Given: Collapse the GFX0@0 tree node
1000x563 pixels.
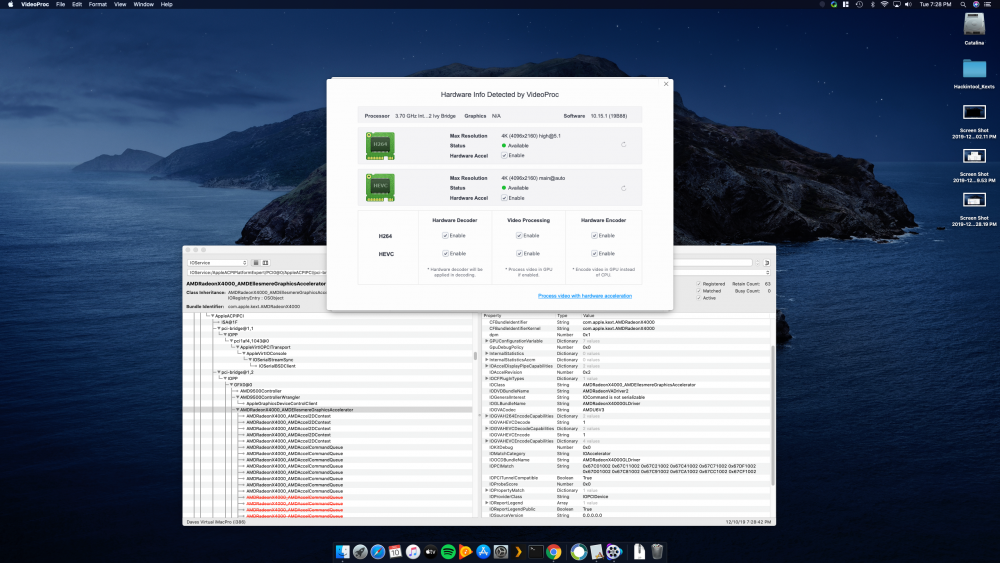Looking at the screenshot, I should pos(232,384).
